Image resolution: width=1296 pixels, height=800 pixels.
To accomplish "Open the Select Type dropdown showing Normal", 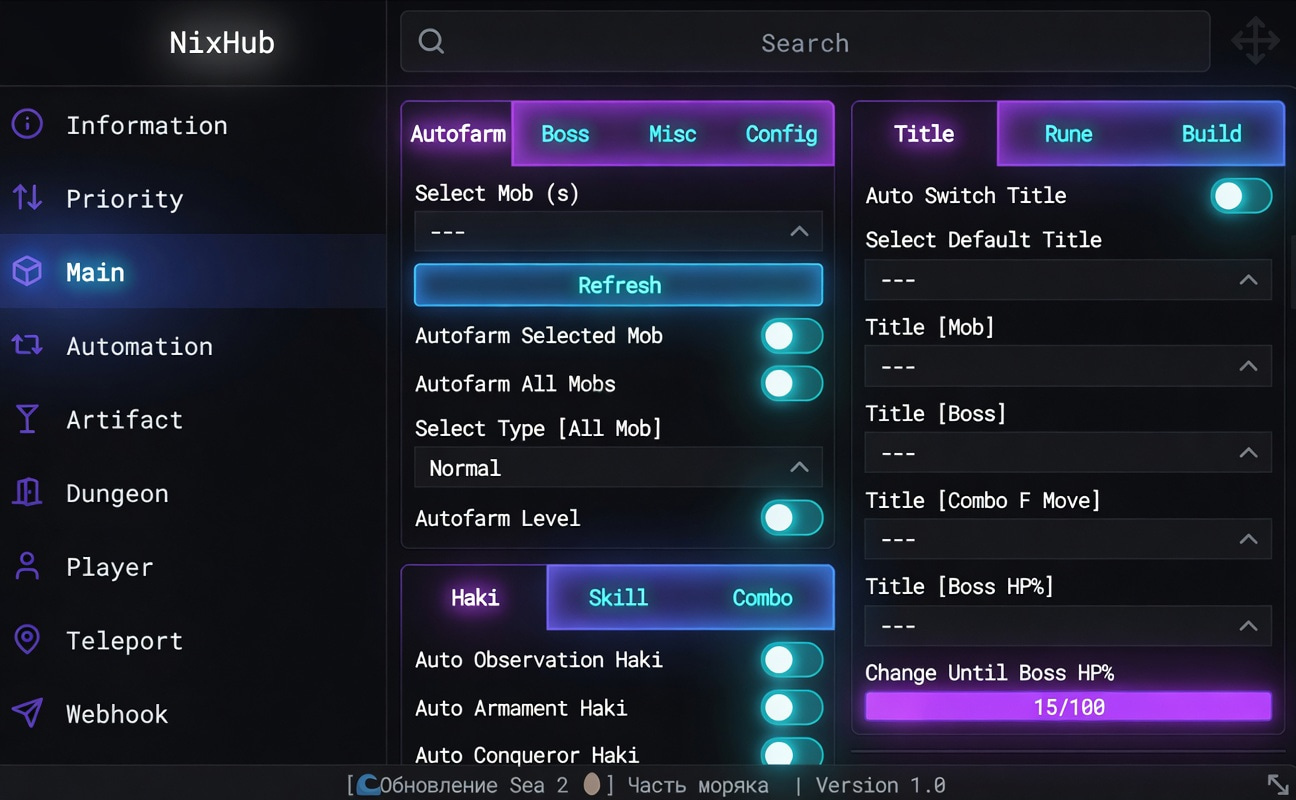I will point(618,468).
